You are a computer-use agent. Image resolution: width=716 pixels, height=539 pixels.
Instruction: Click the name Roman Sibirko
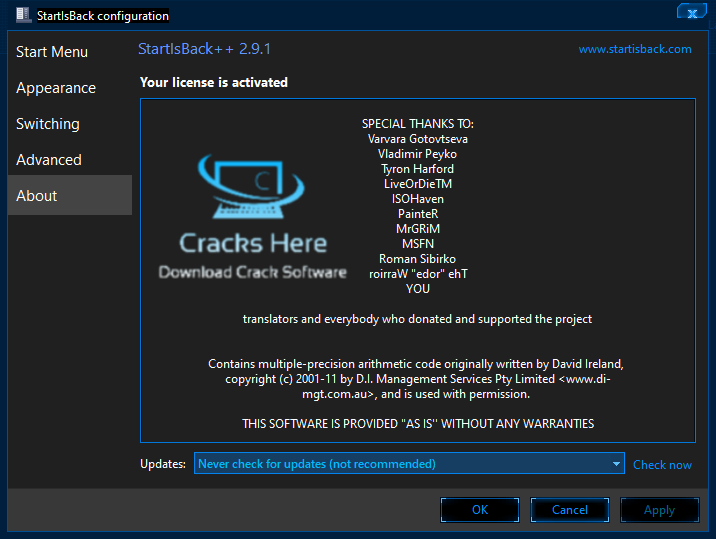coord(417,259)
